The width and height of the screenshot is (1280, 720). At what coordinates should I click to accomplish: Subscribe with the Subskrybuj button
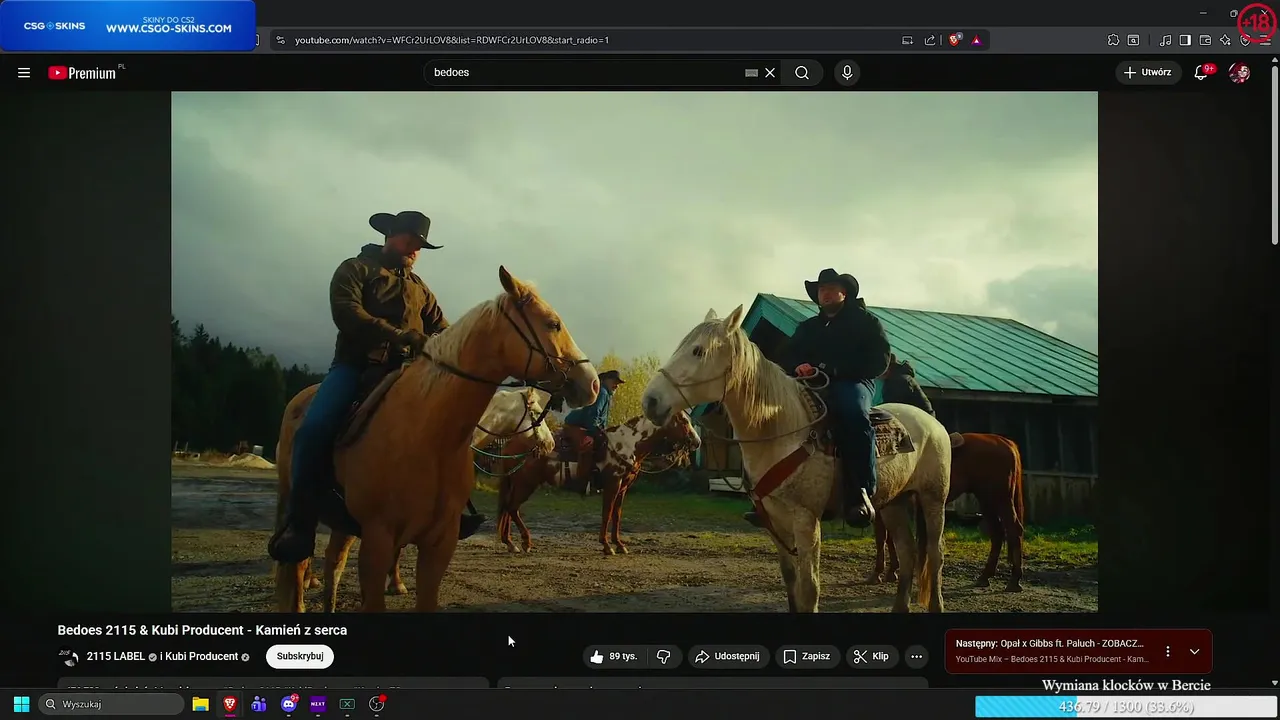point(300,657)
